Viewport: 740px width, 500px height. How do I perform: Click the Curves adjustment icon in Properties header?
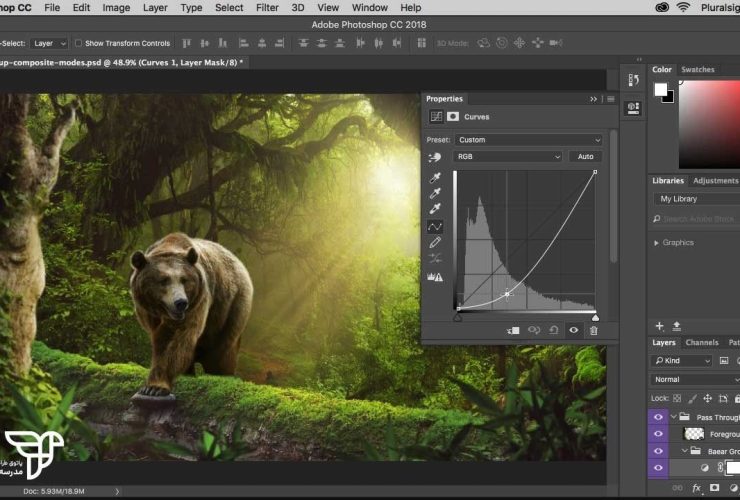coord(436,117)
